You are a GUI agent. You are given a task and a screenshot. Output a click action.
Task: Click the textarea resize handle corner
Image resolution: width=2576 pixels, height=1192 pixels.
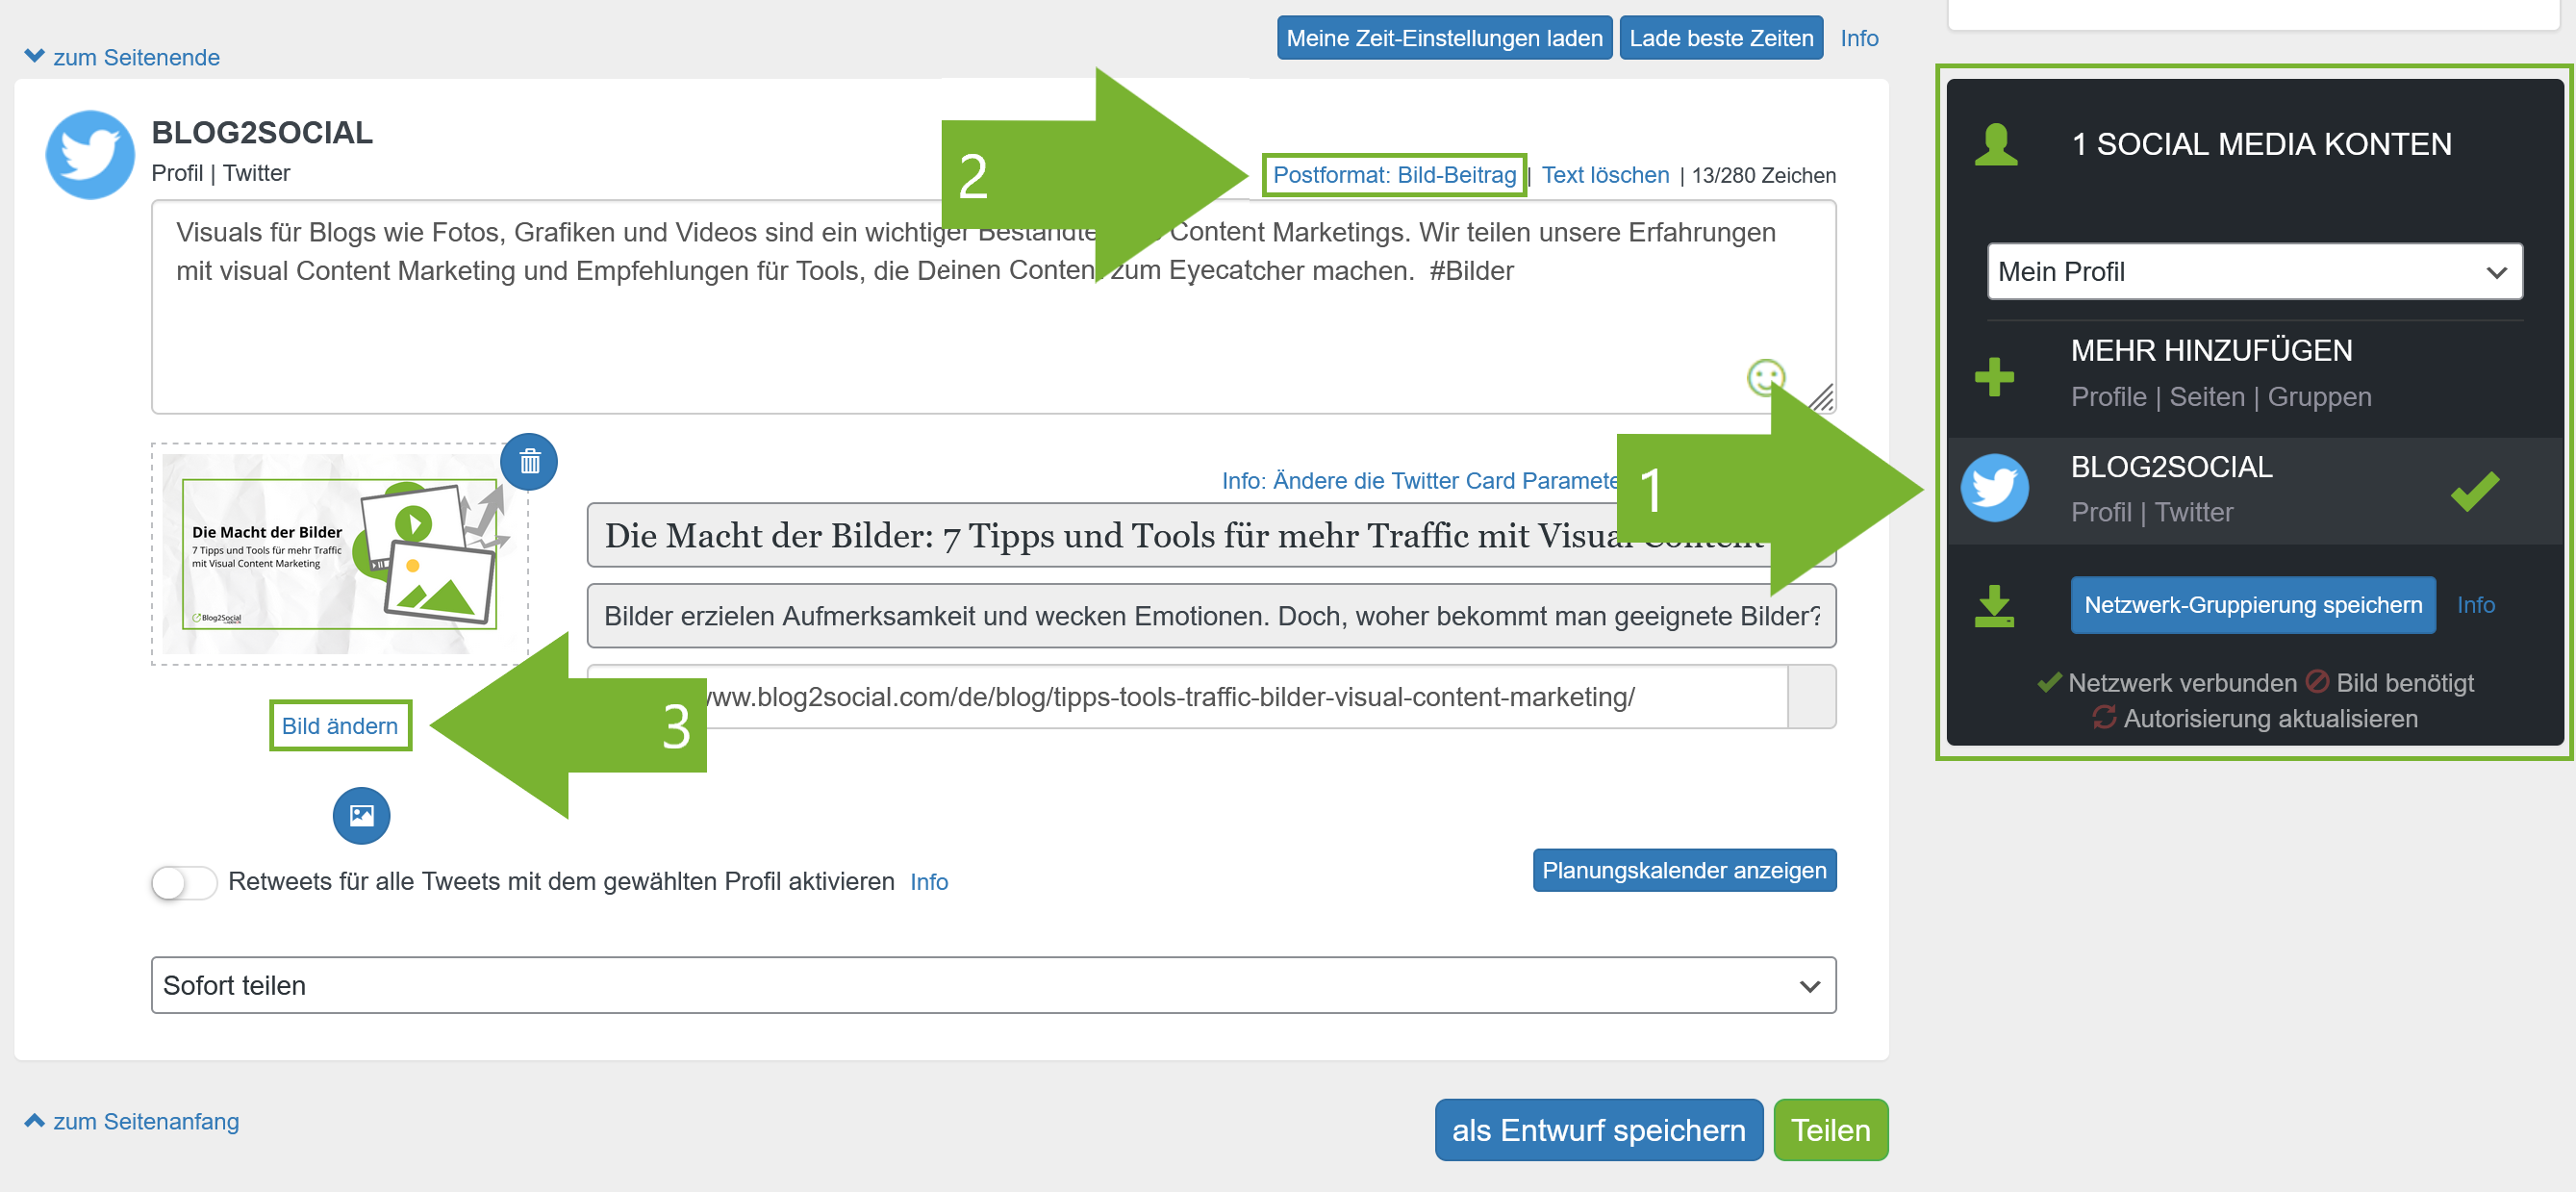tap(1822, 398)
